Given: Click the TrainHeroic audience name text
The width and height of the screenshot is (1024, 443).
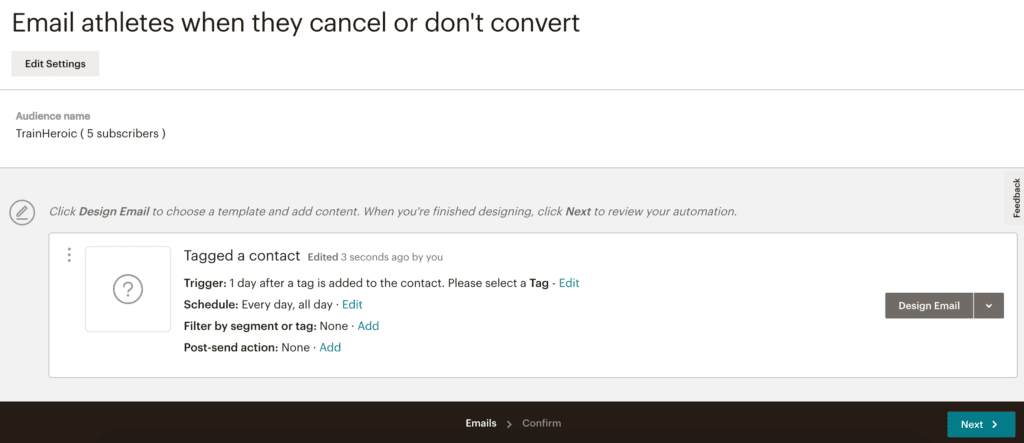Looking at the screenshot, I should [x=90, y=134].
